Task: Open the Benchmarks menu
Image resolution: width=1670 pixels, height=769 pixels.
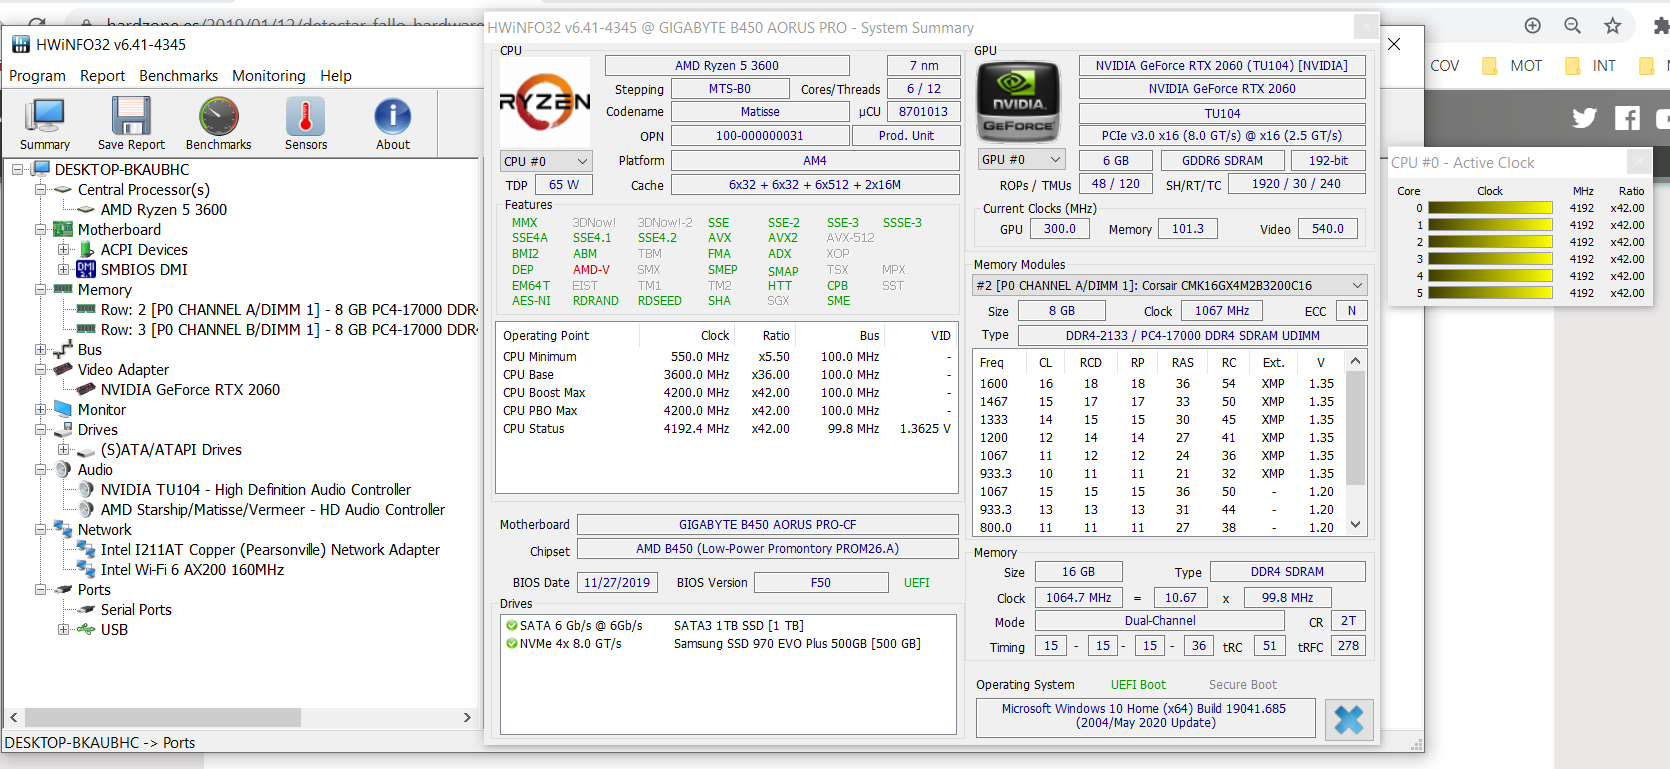Action: [x=178, y=76]
